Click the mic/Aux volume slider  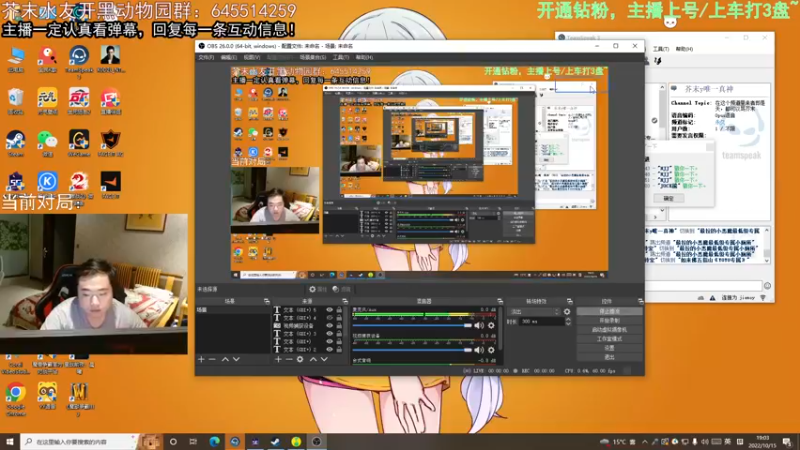[412, 326]
